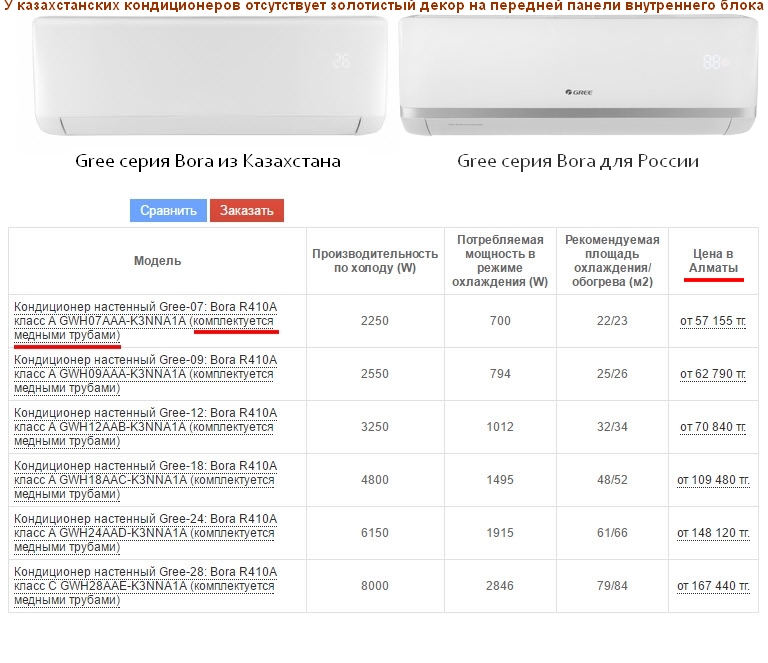Click the Рекомендуемая площадь охлаждения column header
Image resolution: width=768 pixels, height=663 pixels.
click(612, 261)
